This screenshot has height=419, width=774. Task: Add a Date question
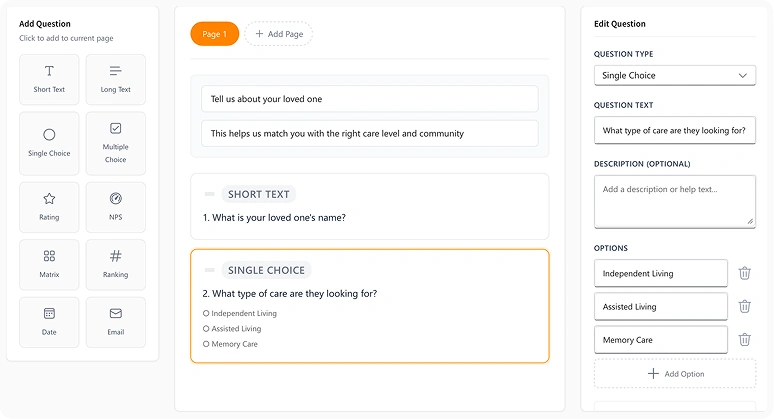49,322
